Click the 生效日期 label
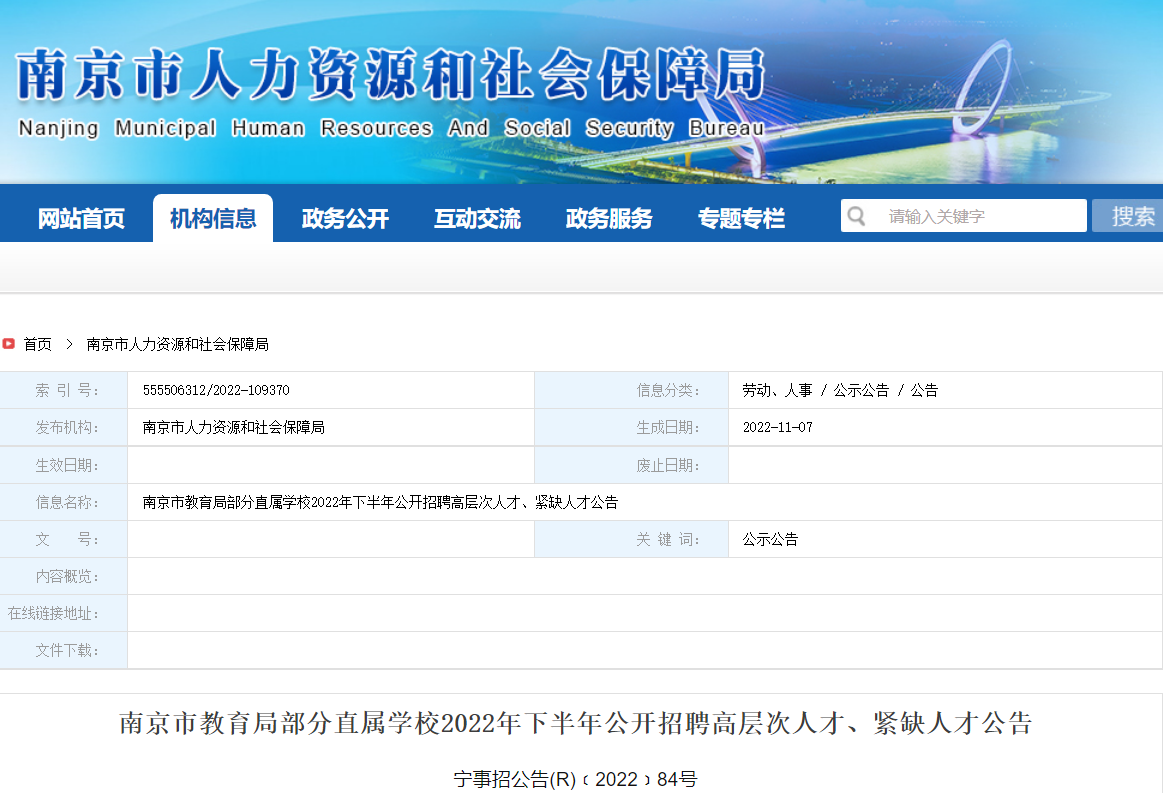Image resolution: width=1163 pixels, height=793 pixels. point(67,465)
